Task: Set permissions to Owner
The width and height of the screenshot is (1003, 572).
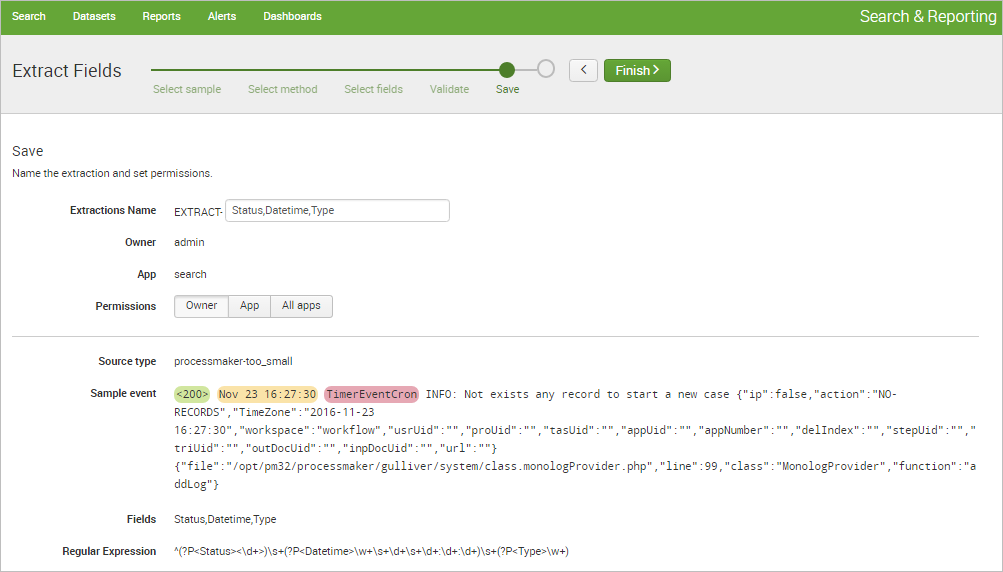Action: 201,306
